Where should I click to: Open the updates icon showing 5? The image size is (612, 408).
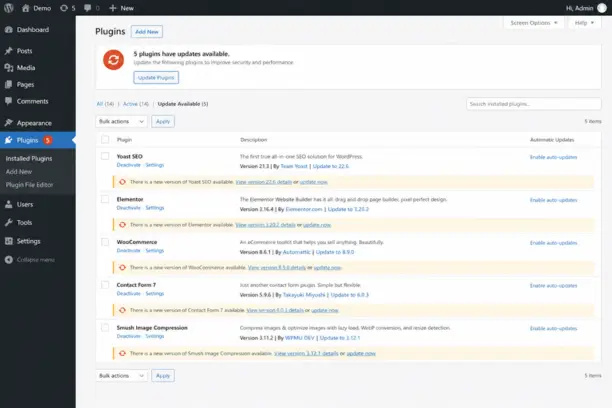click(64, 8)
